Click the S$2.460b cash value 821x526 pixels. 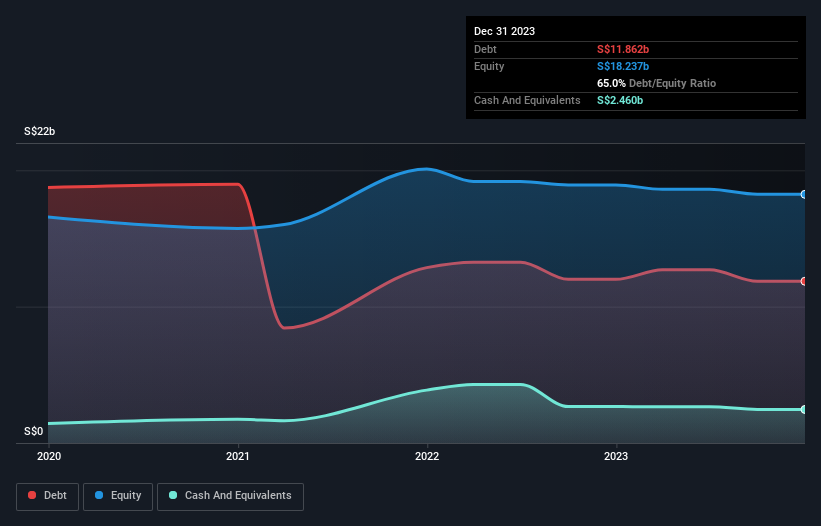pyautogui.click(x=620, y=100)
